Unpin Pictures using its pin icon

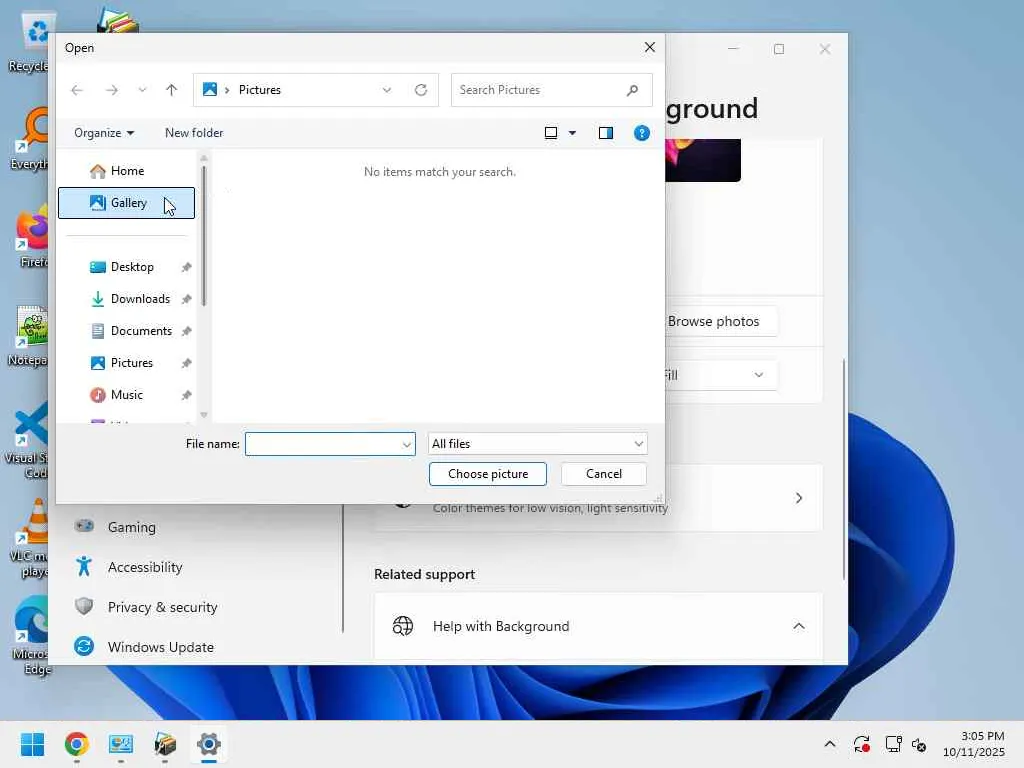coord(187,363)
